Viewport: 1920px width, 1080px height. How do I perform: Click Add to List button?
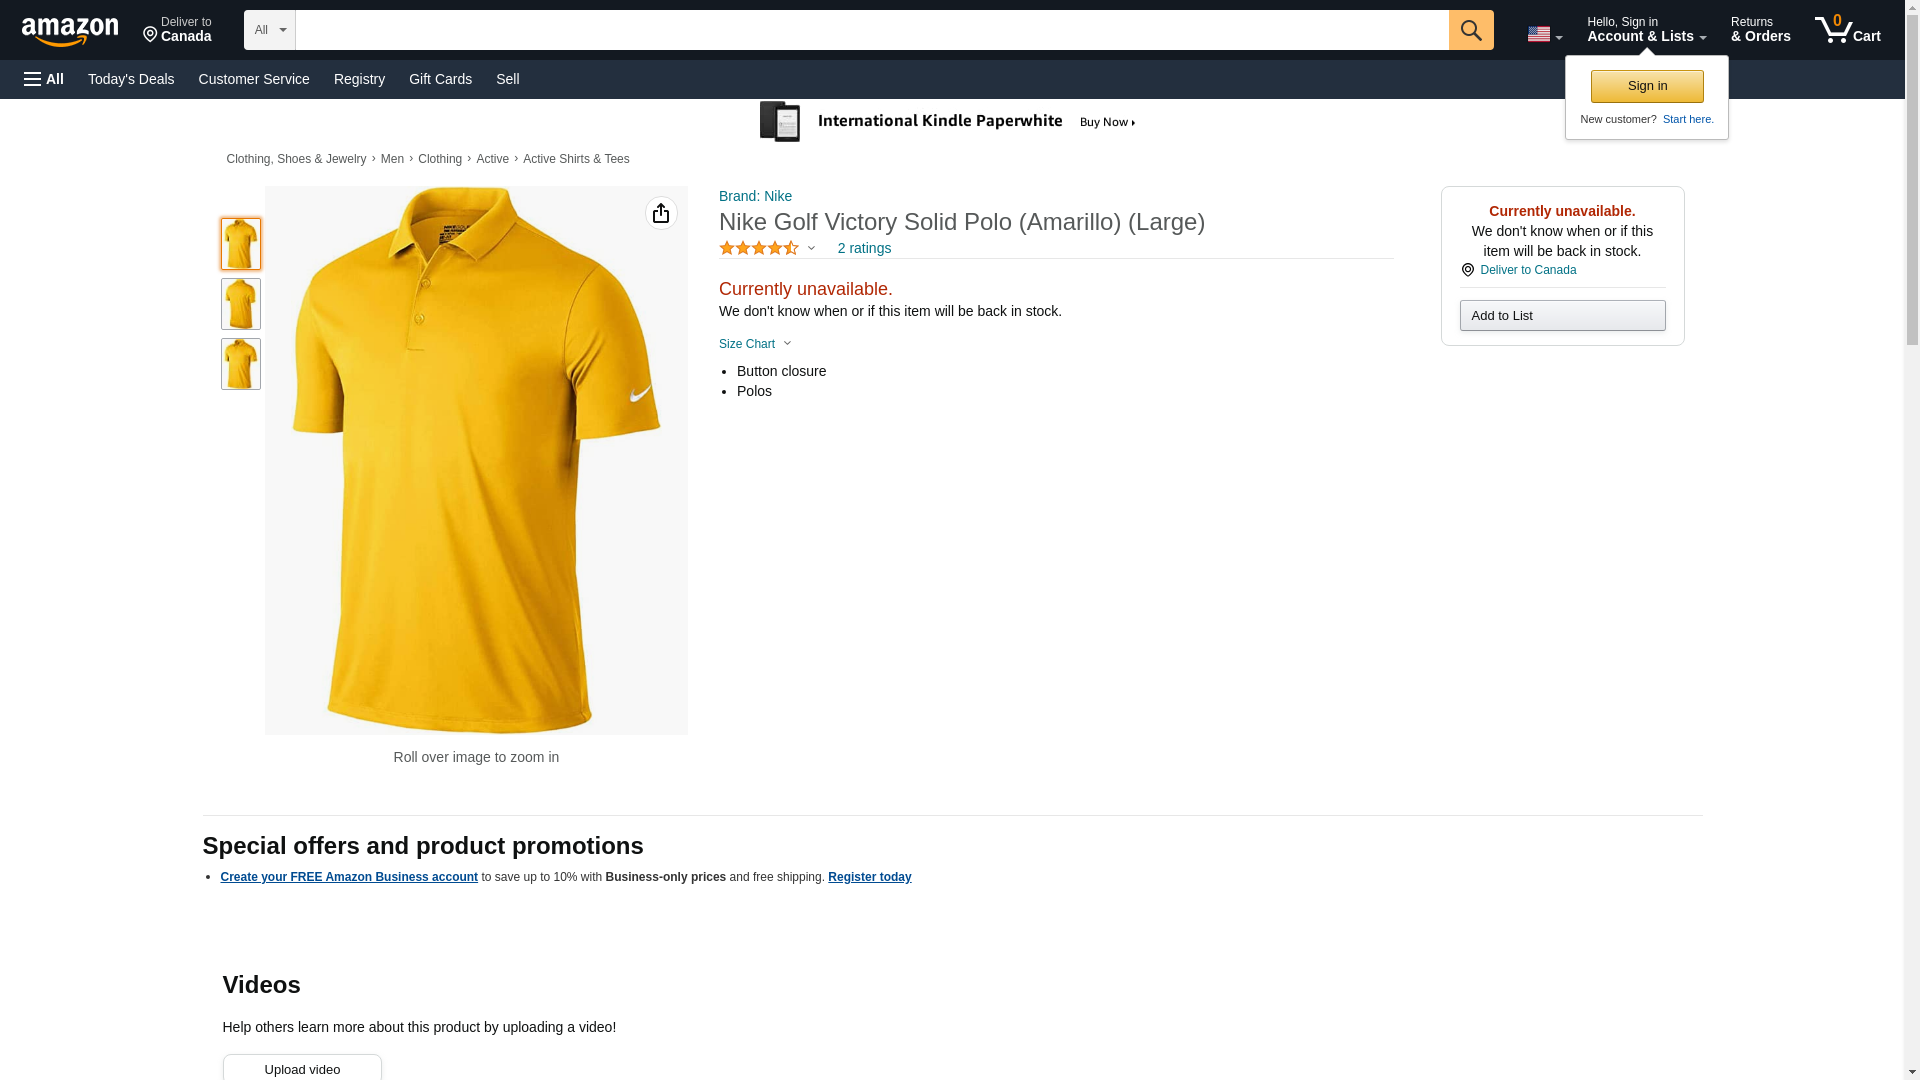coord(1562,316)
